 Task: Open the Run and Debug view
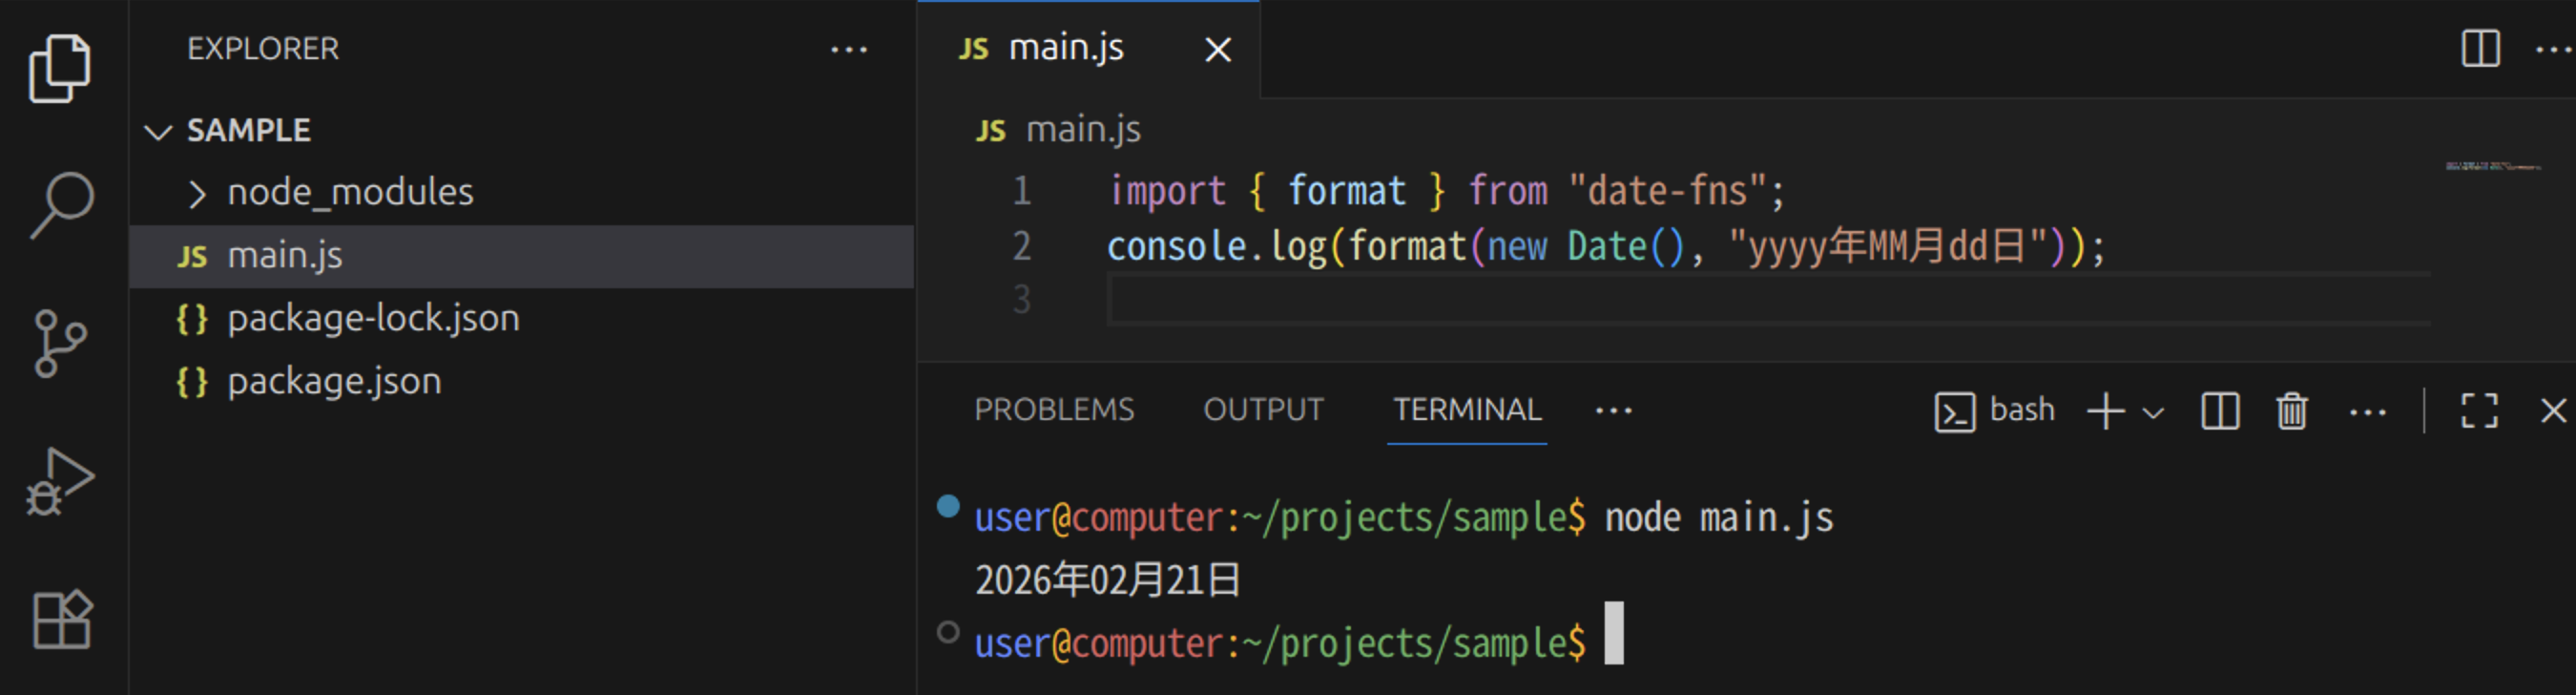[60, 481]
